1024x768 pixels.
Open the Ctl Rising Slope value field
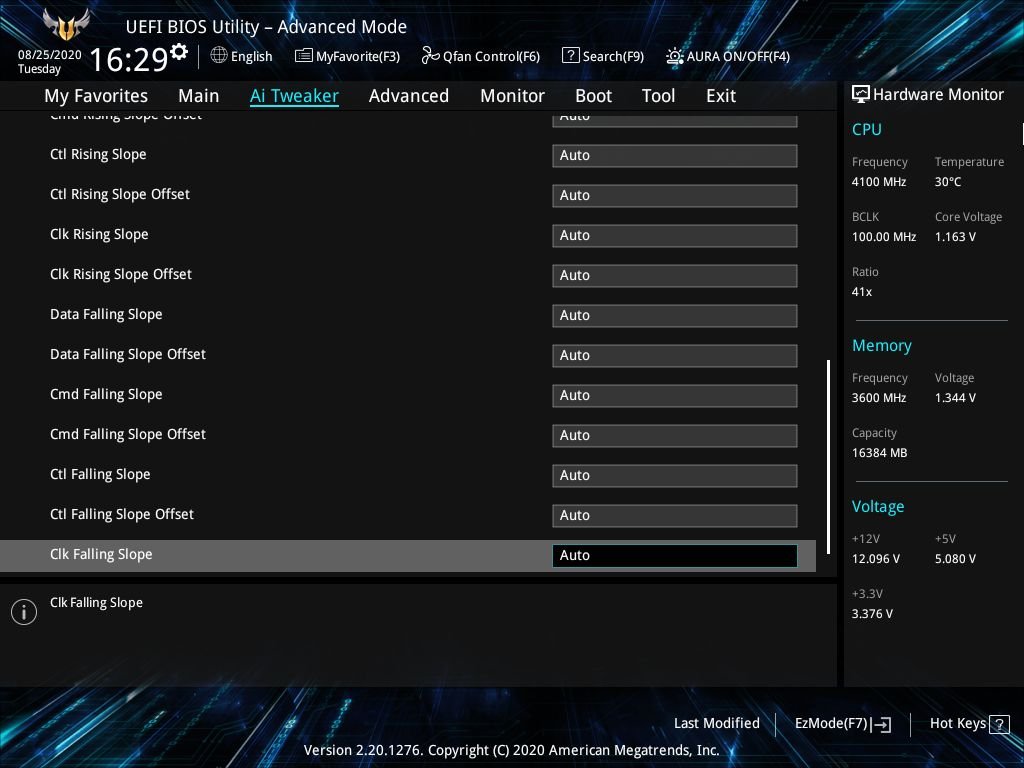675,155
